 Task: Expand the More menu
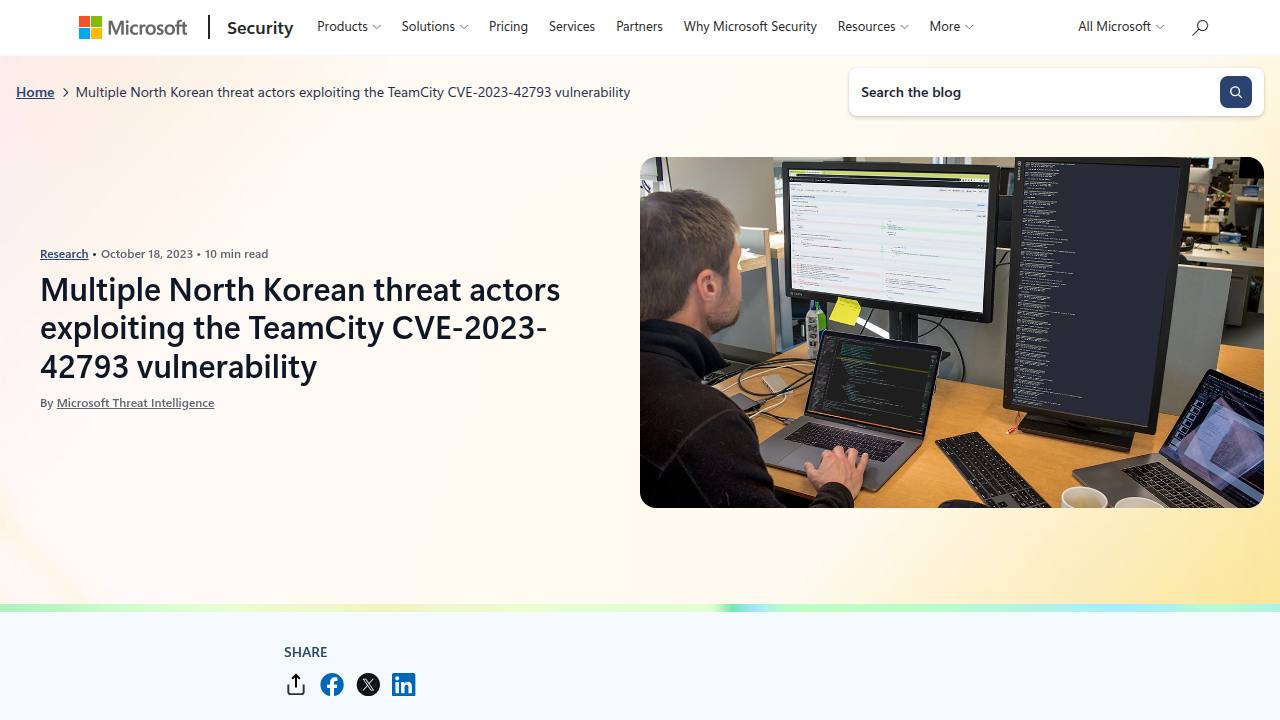pyautogui.click(x=951, y=27)
